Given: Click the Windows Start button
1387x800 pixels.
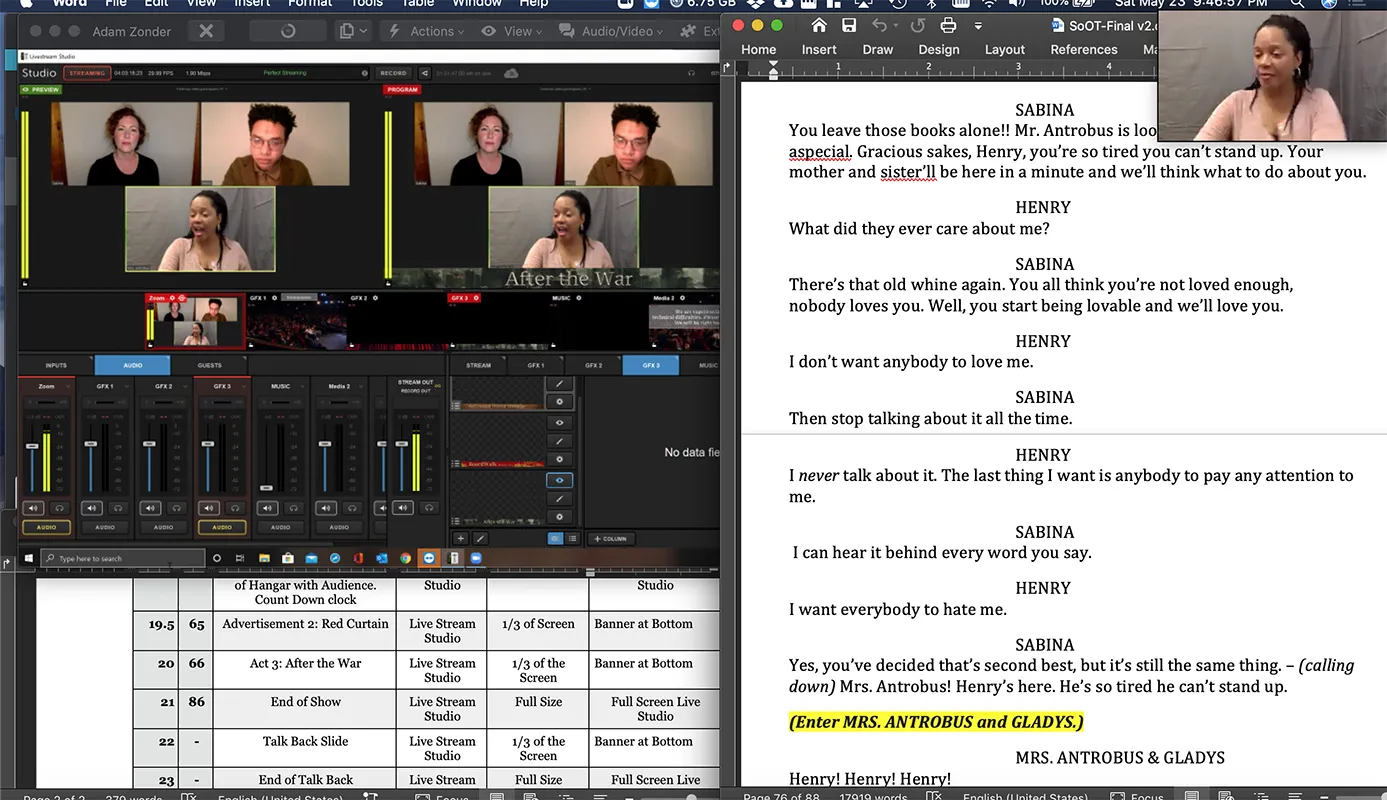Looking at the screenshot, I should pyautogui.click(x=28, y=558).
